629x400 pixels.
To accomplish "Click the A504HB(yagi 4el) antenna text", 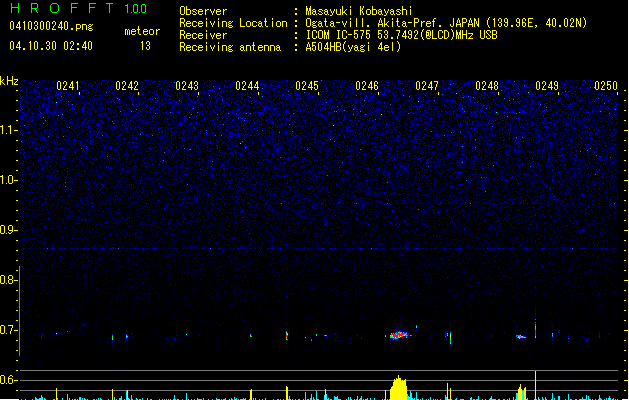I will click(353, 47).
